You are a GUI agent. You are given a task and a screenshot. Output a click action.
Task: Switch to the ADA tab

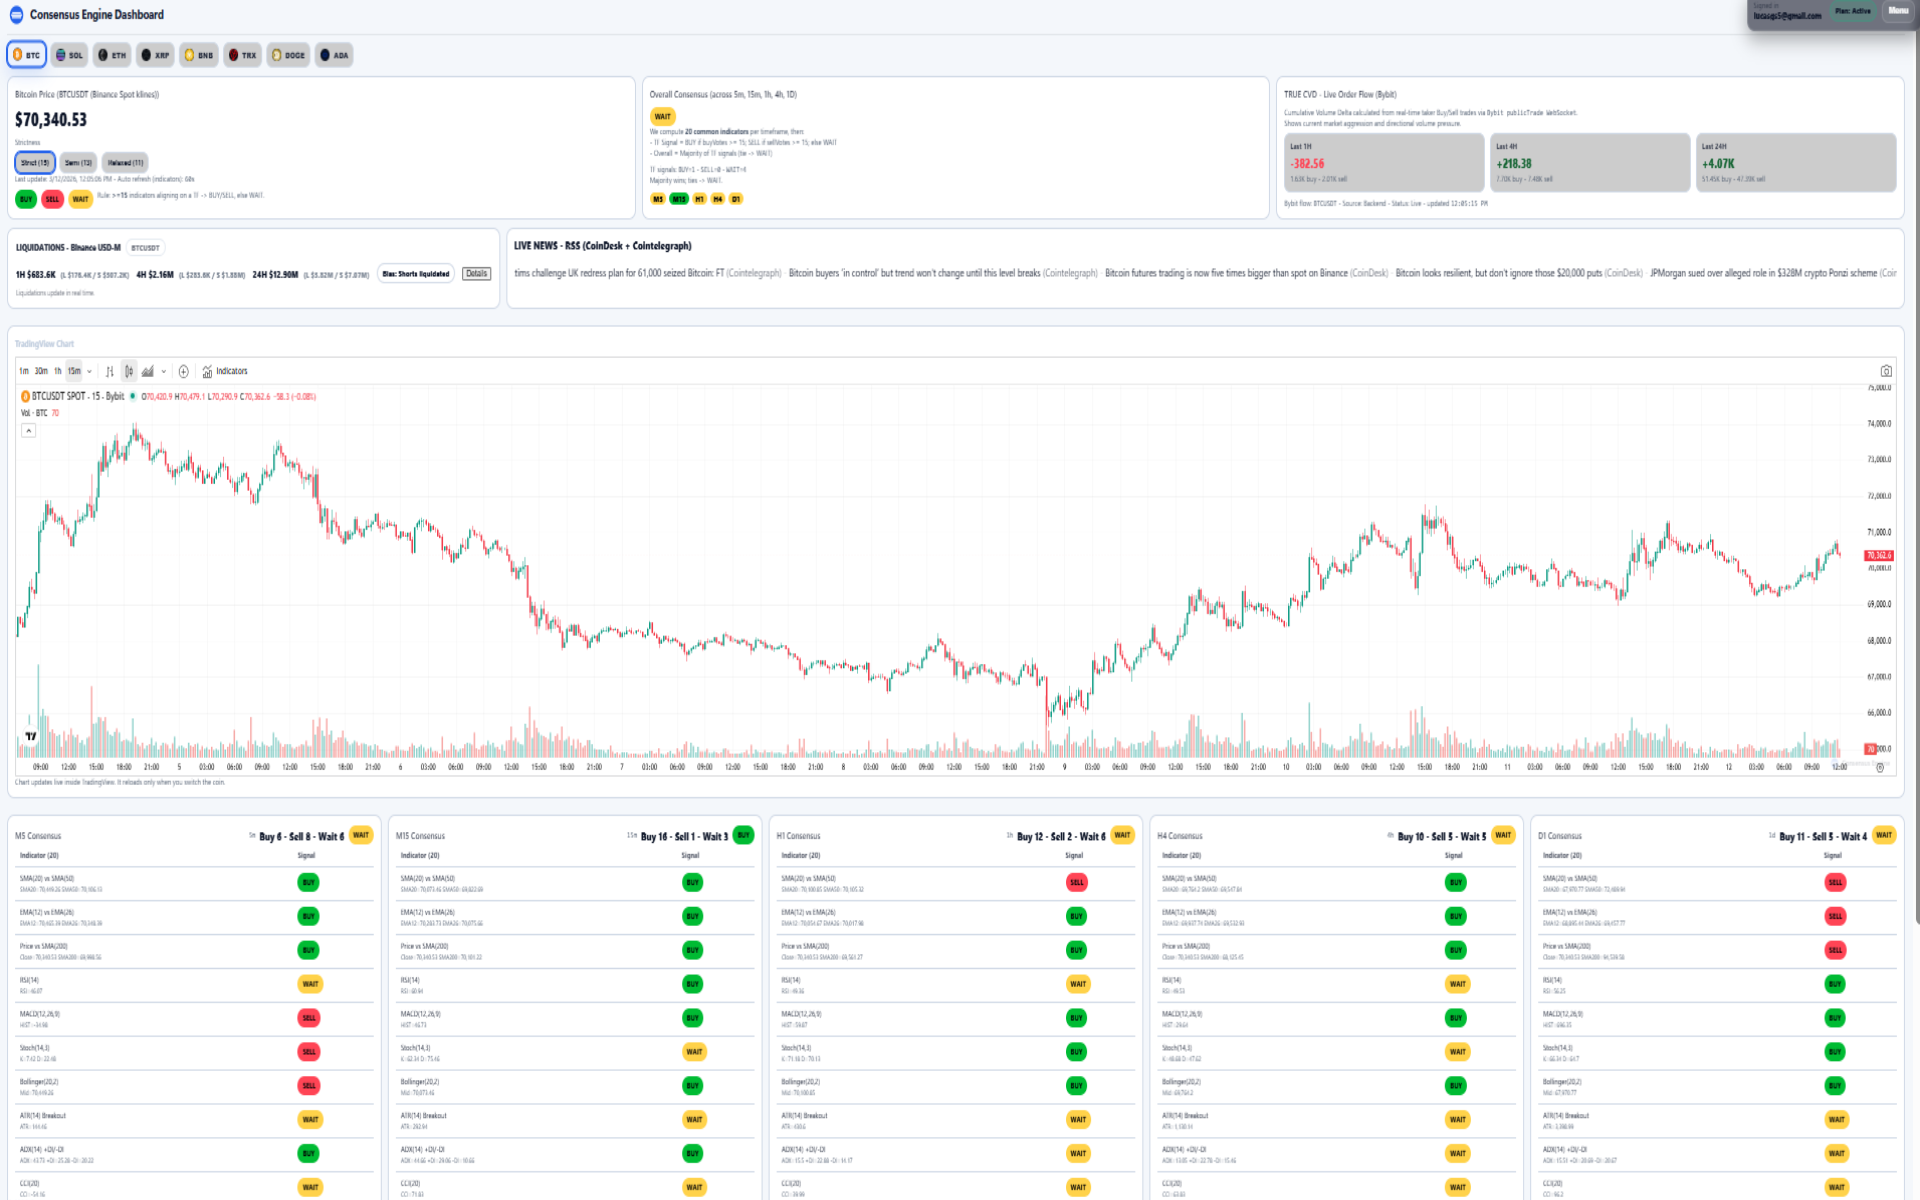point(334,55)
